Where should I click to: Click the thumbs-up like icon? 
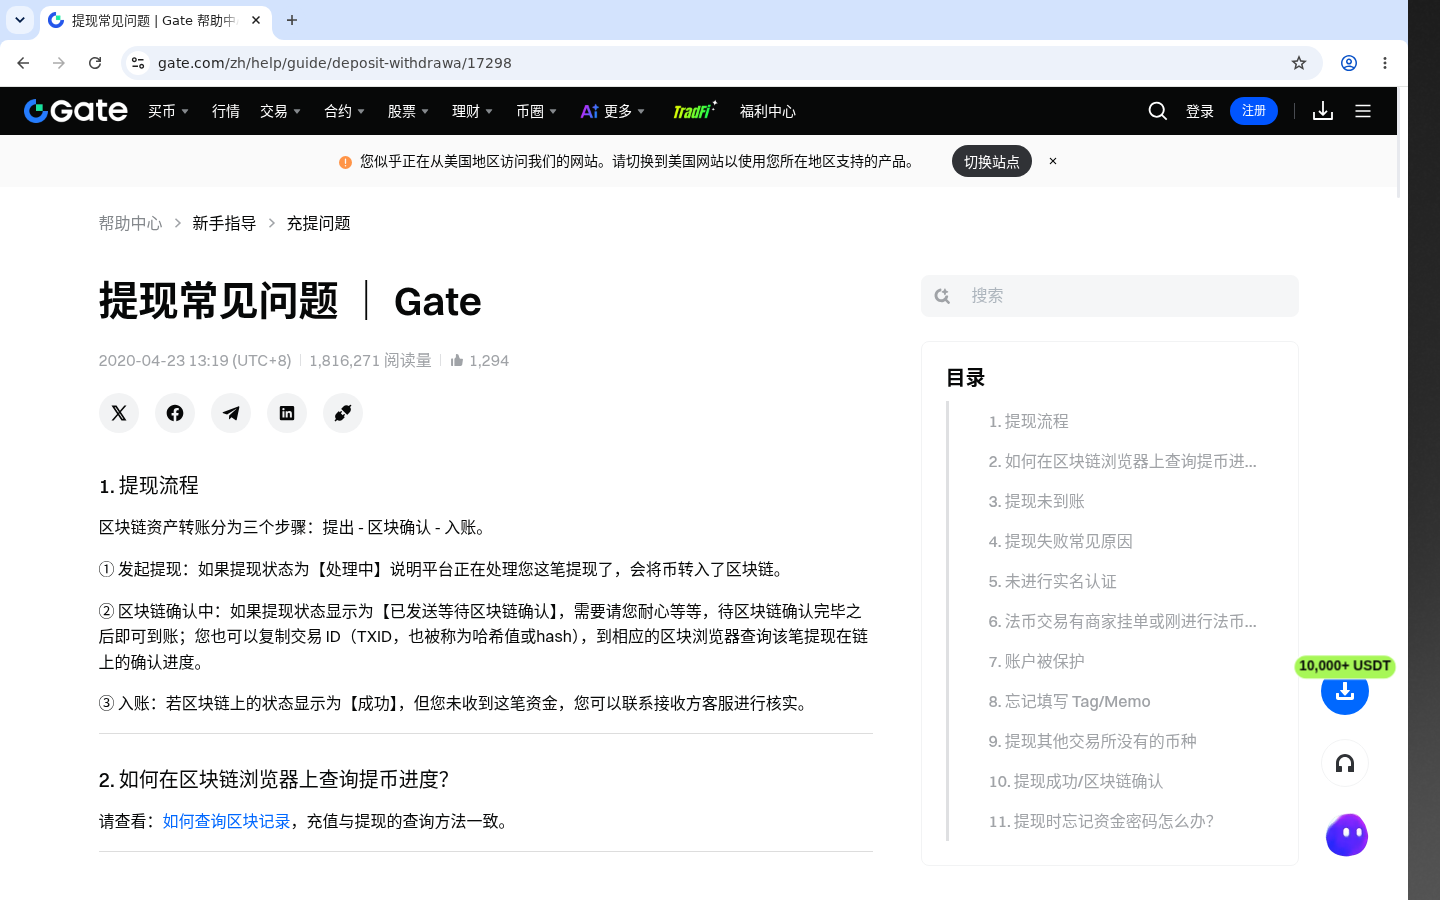457,360
